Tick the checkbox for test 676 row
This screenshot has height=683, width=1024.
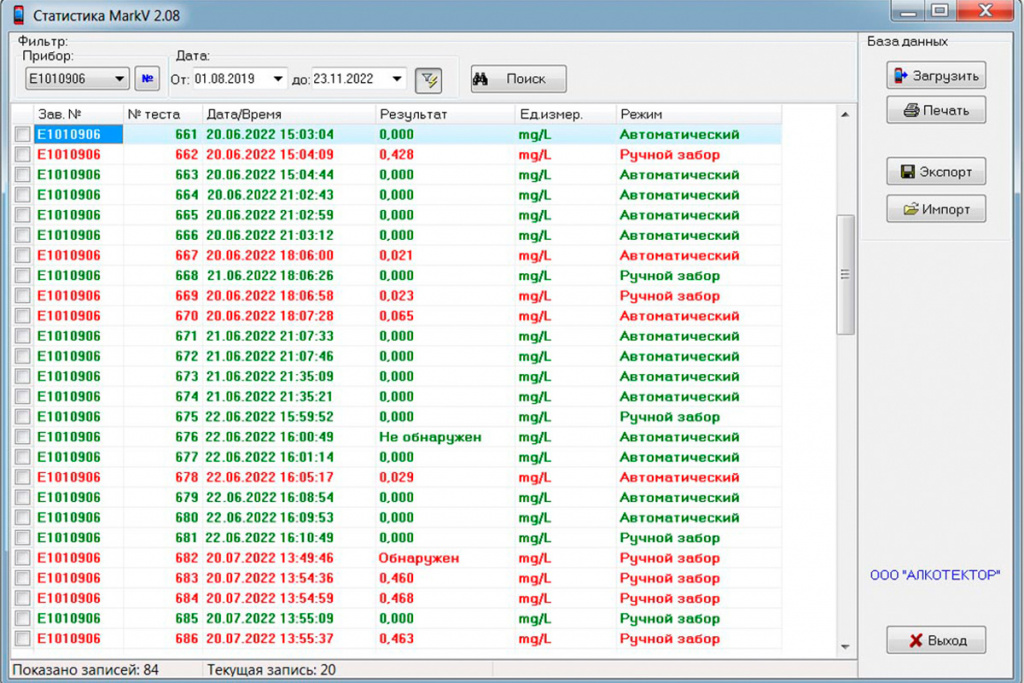point(23,437)
